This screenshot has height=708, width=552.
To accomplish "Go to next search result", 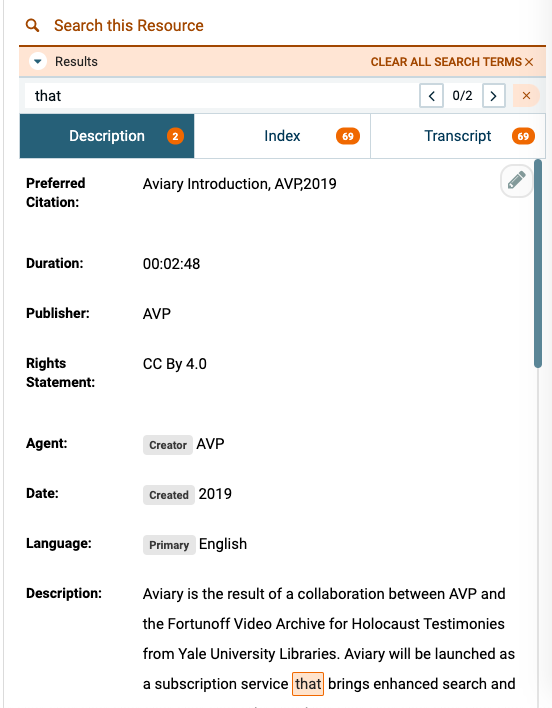I will 493,96.
